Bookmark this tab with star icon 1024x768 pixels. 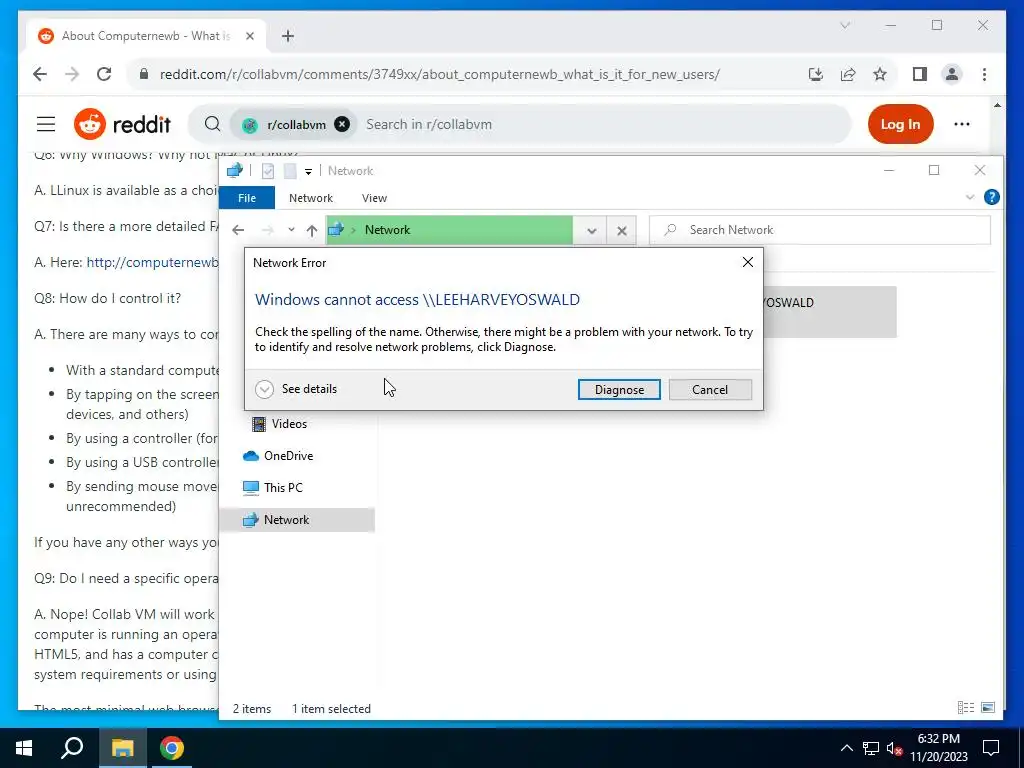(x=880, y=74)
